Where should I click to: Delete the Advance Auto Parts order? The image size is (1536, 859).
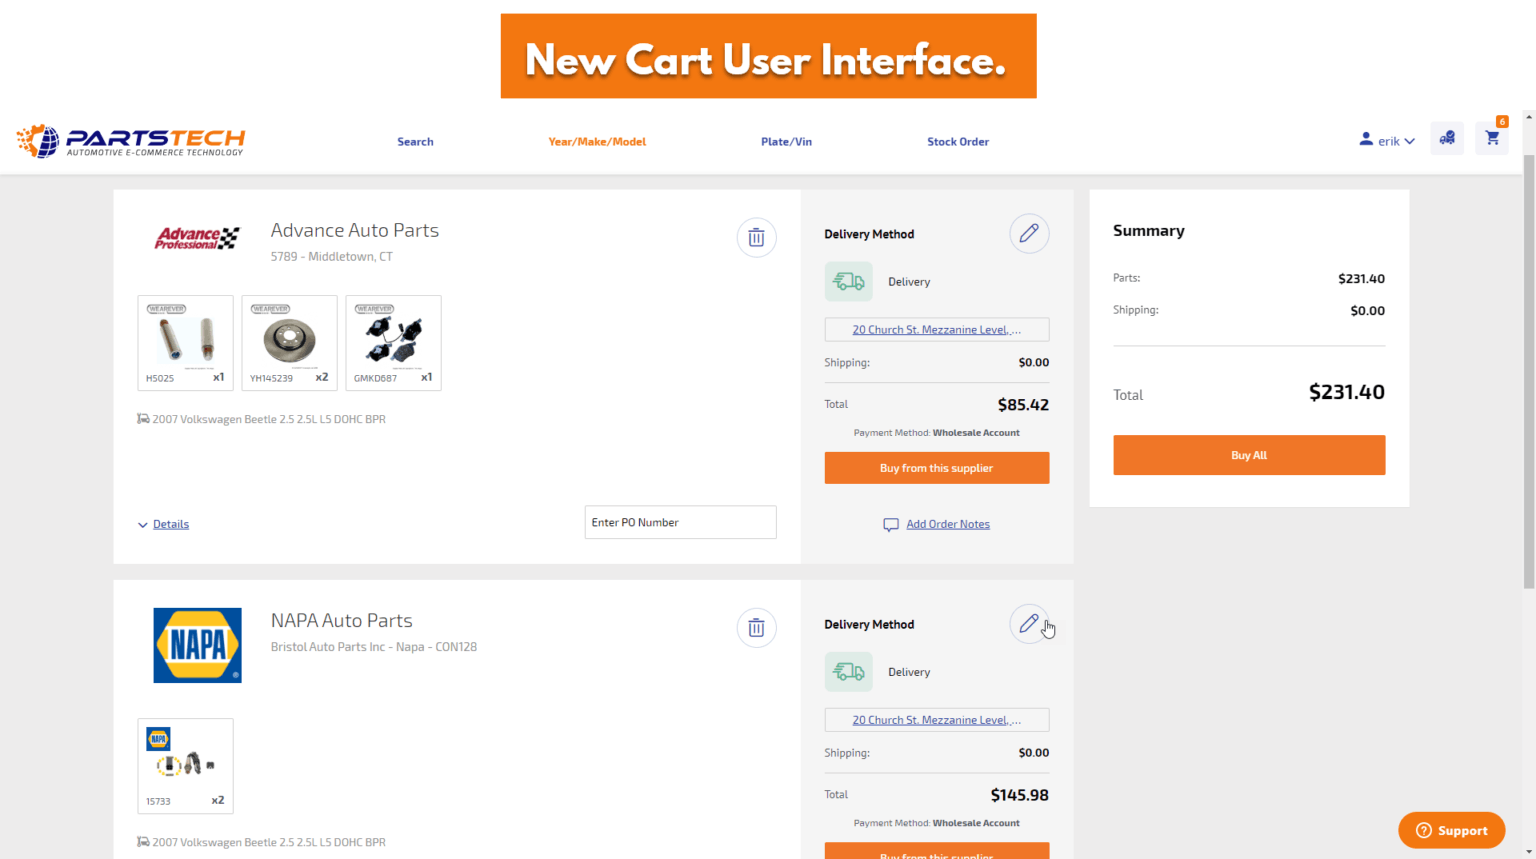(x=757, y=238)
